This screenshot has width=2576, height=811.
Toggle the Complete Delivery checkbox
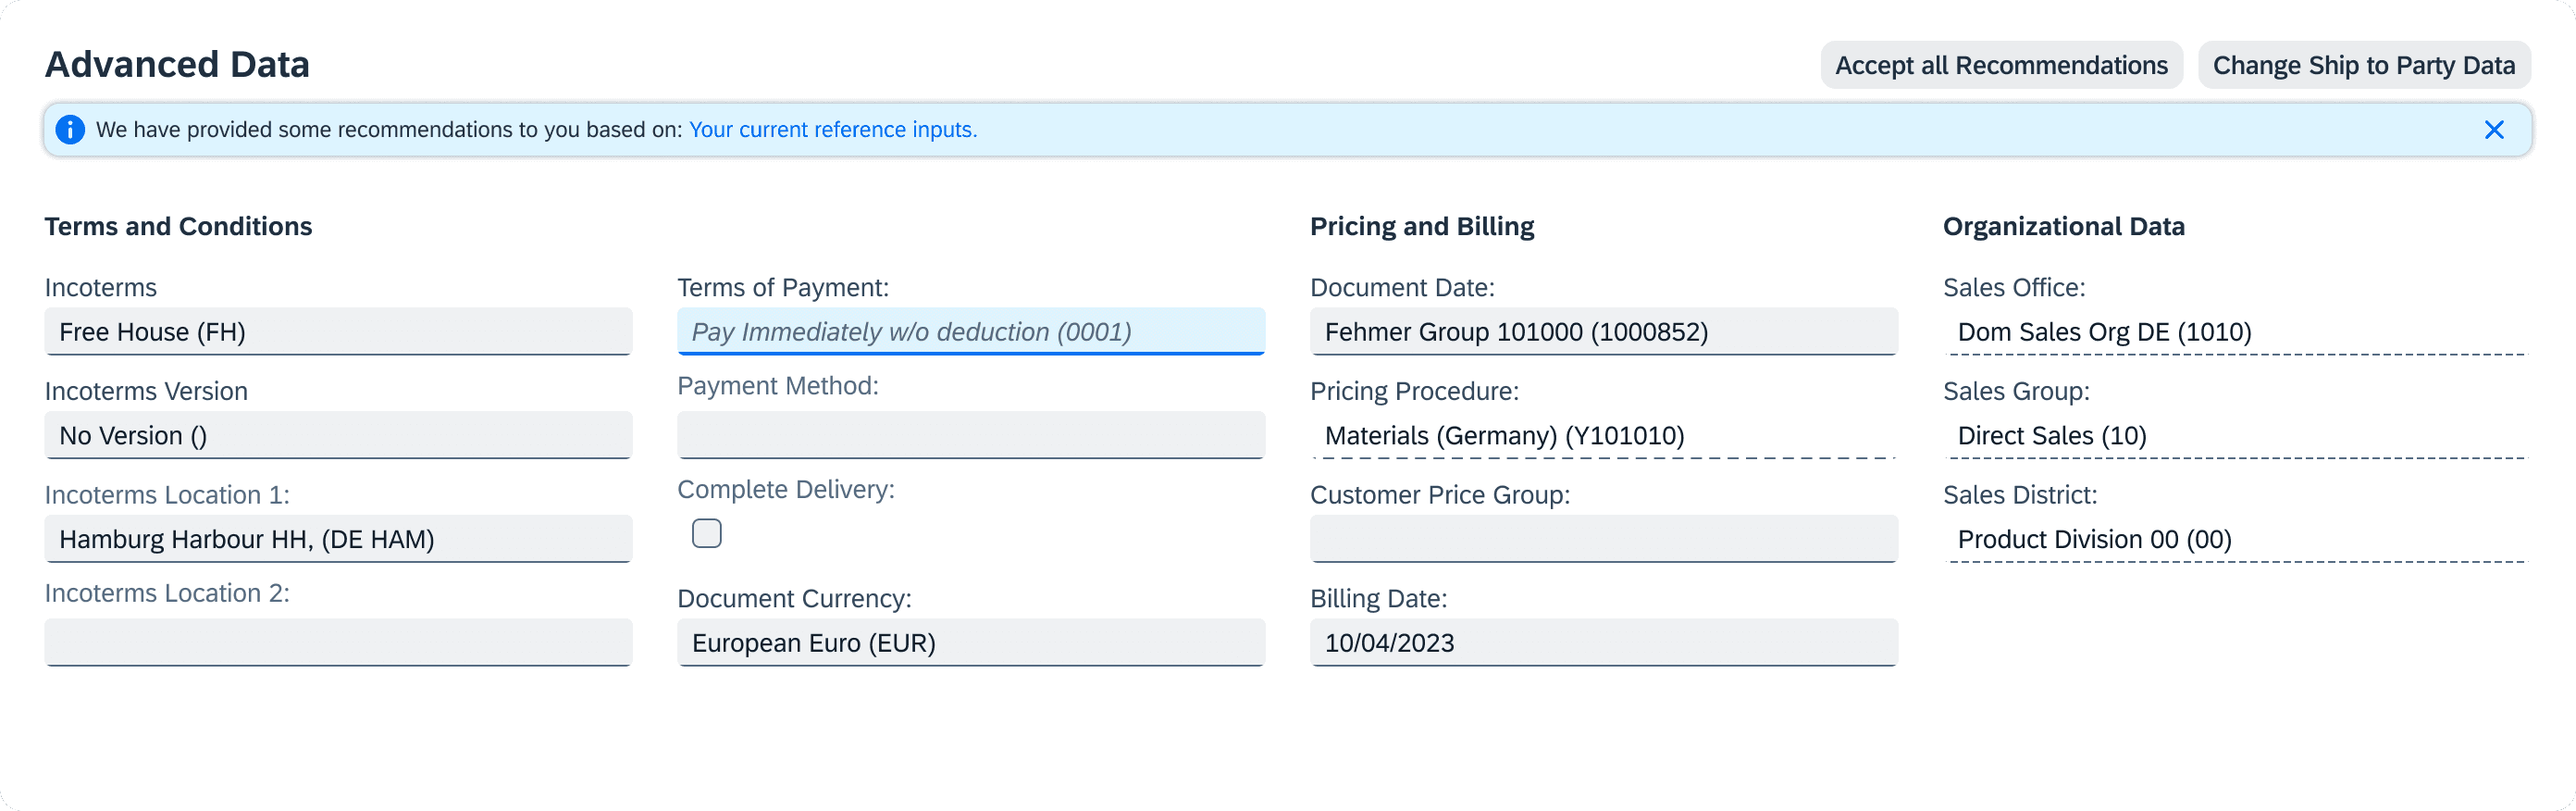pyautogui.click(x=706, y=534)
